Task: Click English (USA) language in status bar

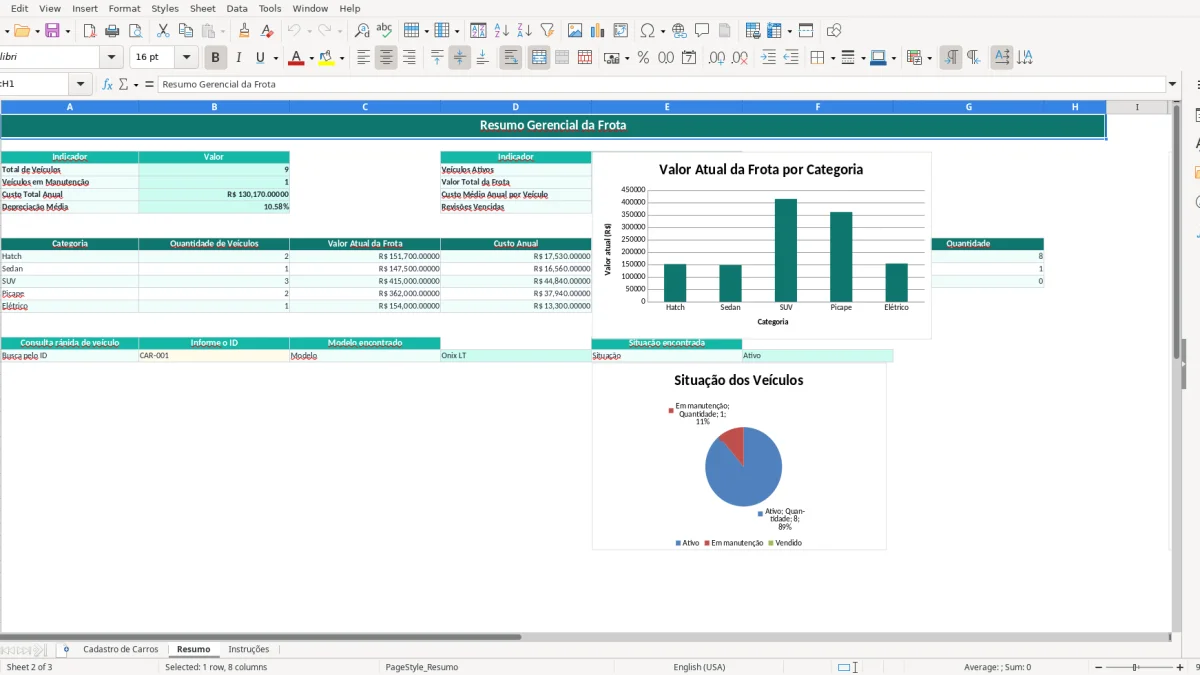Action: (700, 667)
